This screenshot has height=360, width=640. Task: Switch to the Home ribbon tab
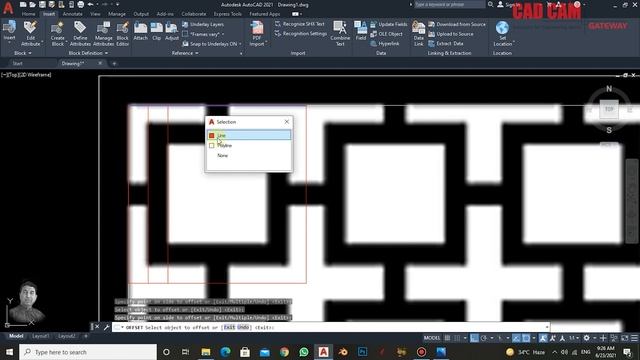click(x=29, y=14)
